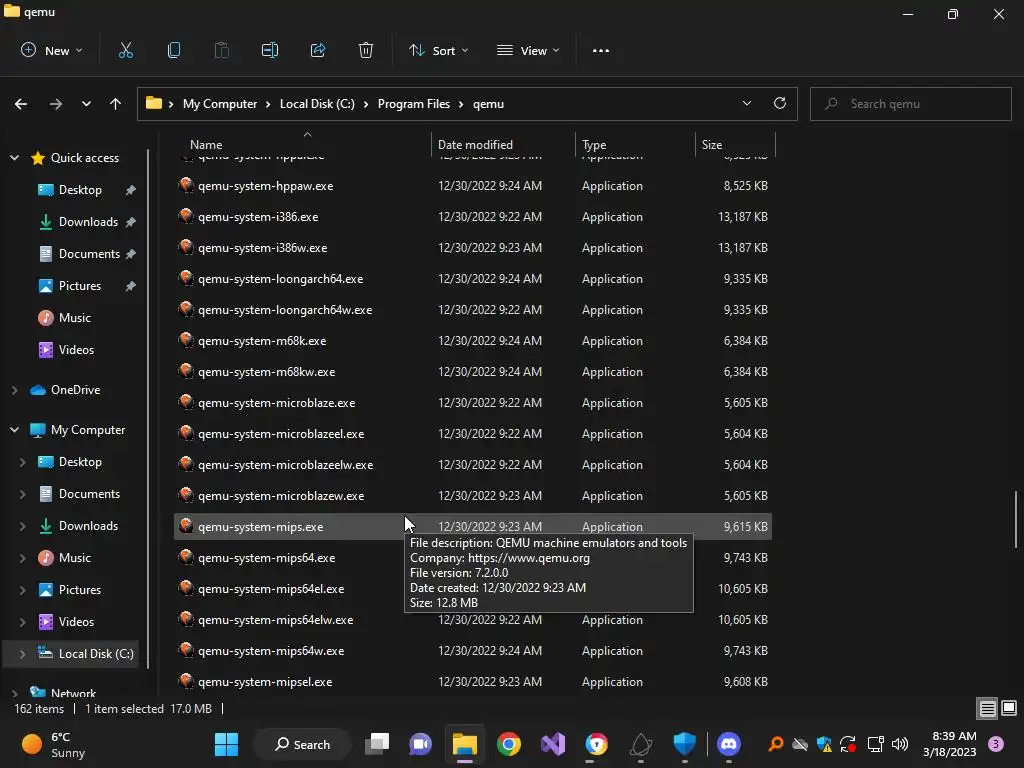
Task: Open clock and date flyout
Action: (950, 744)
